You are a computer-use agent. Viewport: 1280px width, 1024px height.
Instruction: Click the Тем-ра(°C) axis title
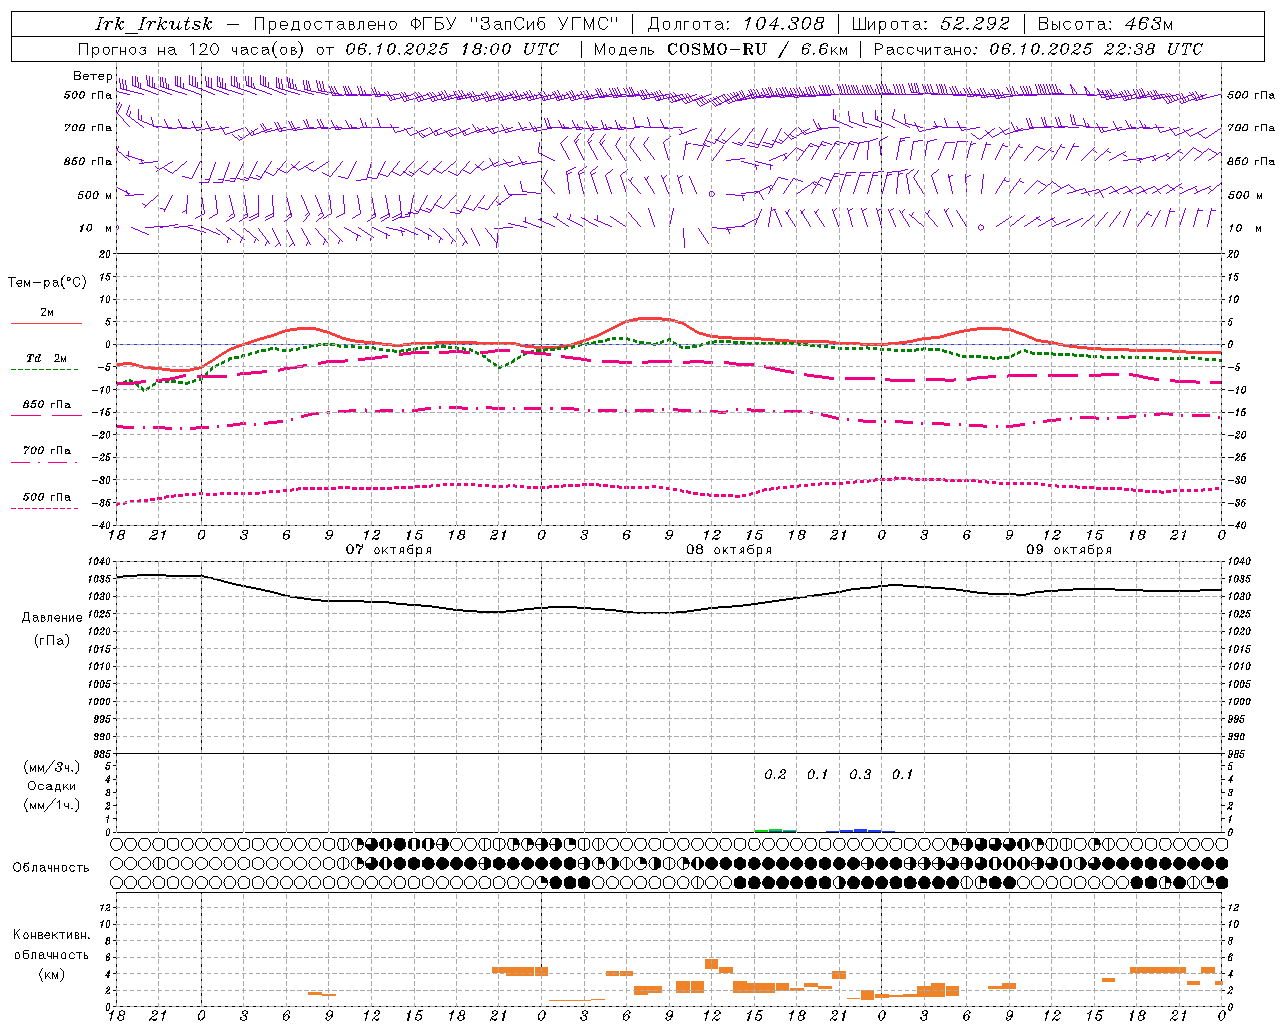47,283
